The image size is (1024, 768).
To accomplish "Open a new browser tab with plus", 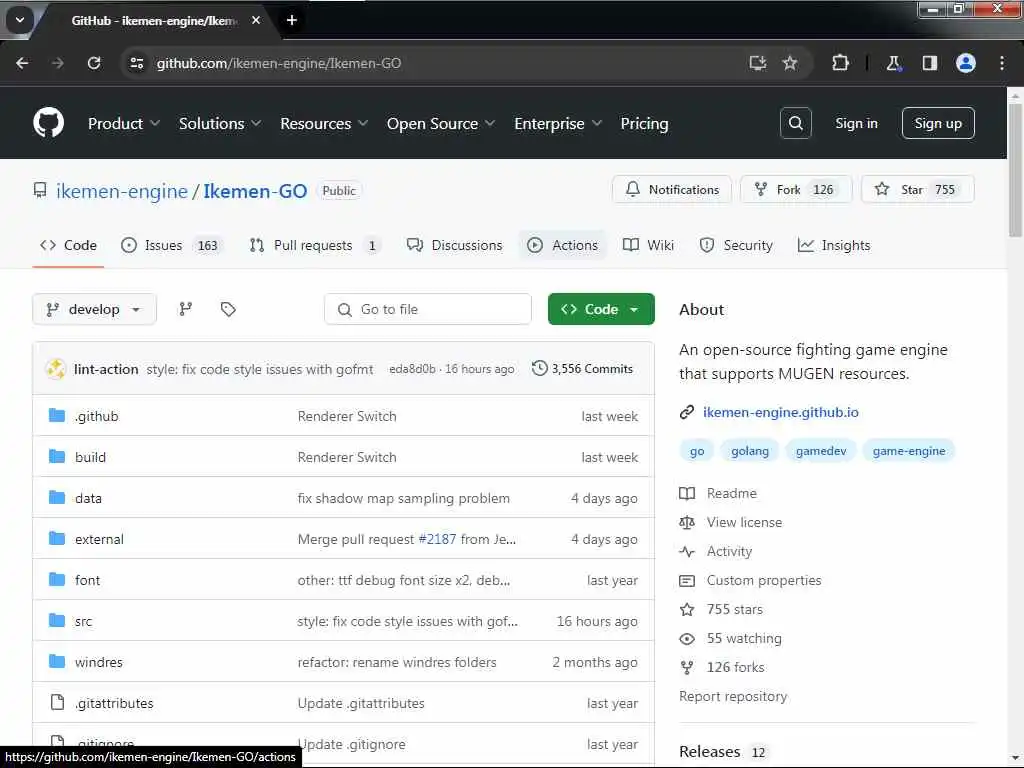I will 292,20.
